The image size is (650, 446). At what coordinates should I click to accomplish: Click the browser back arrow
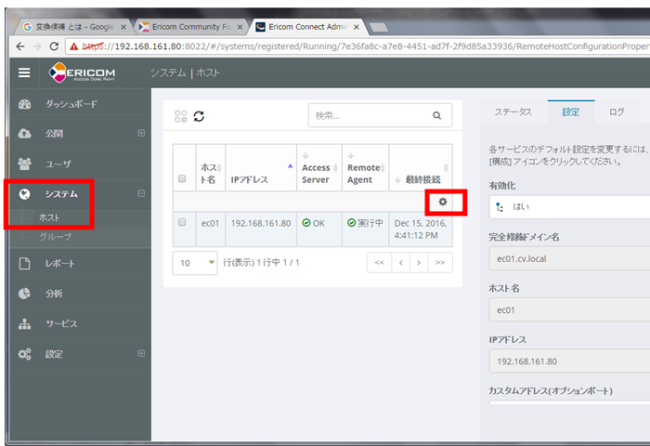tap(22, 46)
